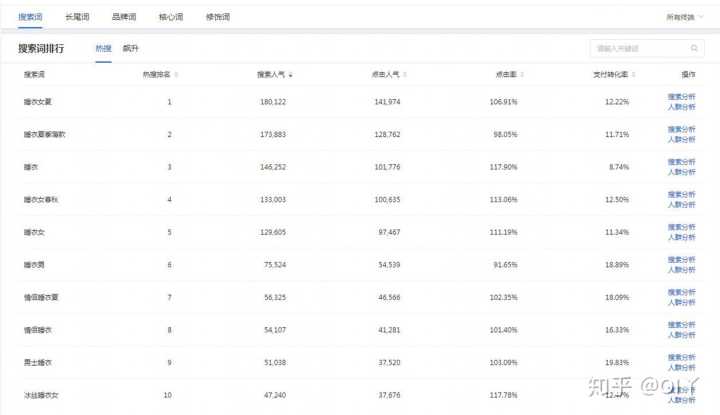Open 搜索分析 for rank 5 睡衣女 row
This screenshot has height=415, width=720.
(x=681, y=227)
